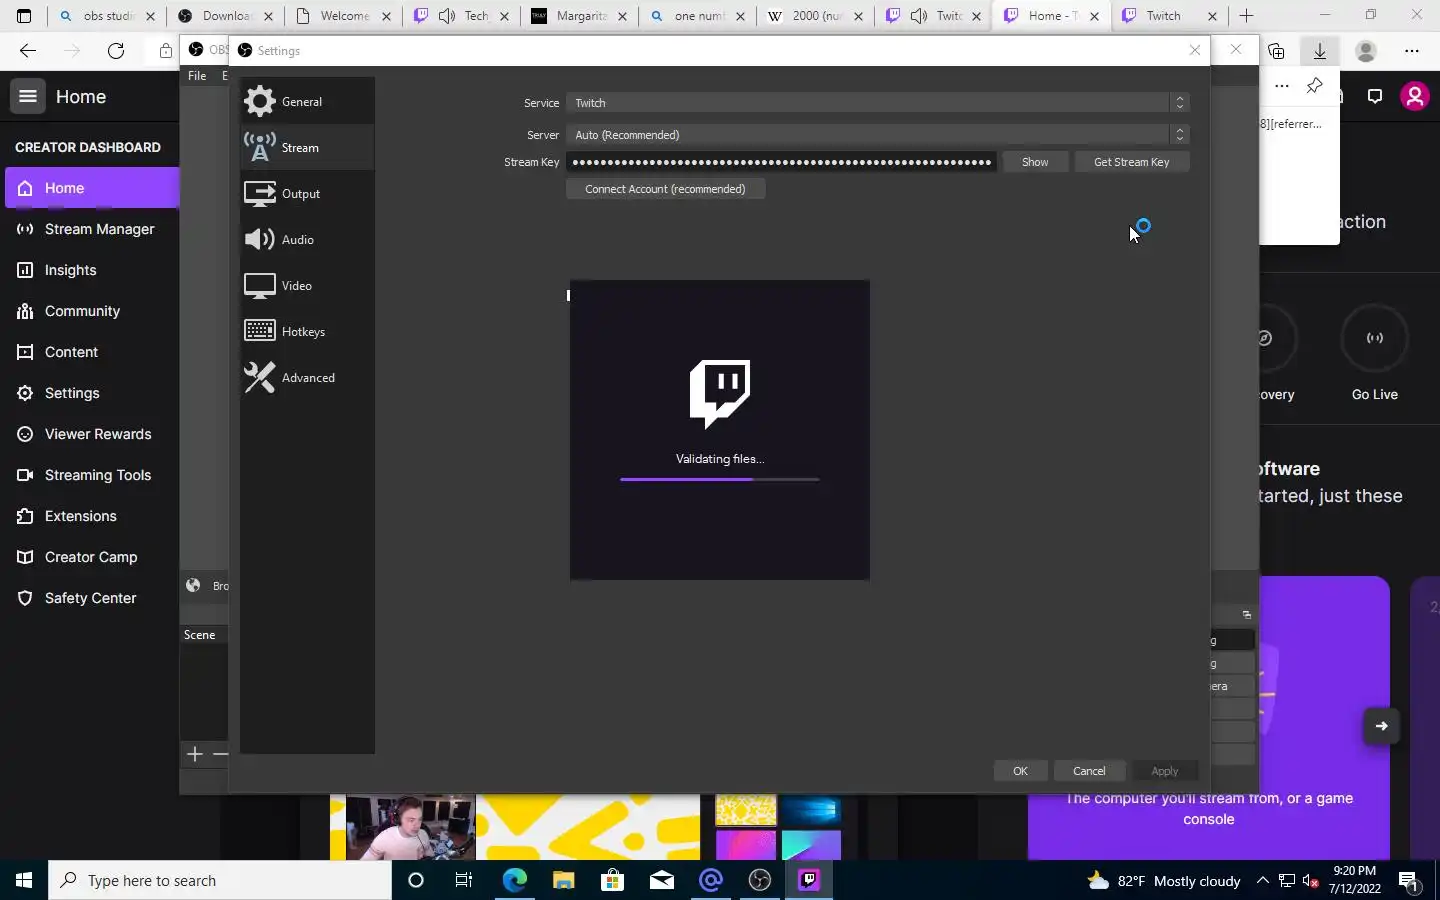Image resolution: width=1440 pixels, height=900 pixels.
Task: Cancel the Settings dialog
Action: point(1089,771)
